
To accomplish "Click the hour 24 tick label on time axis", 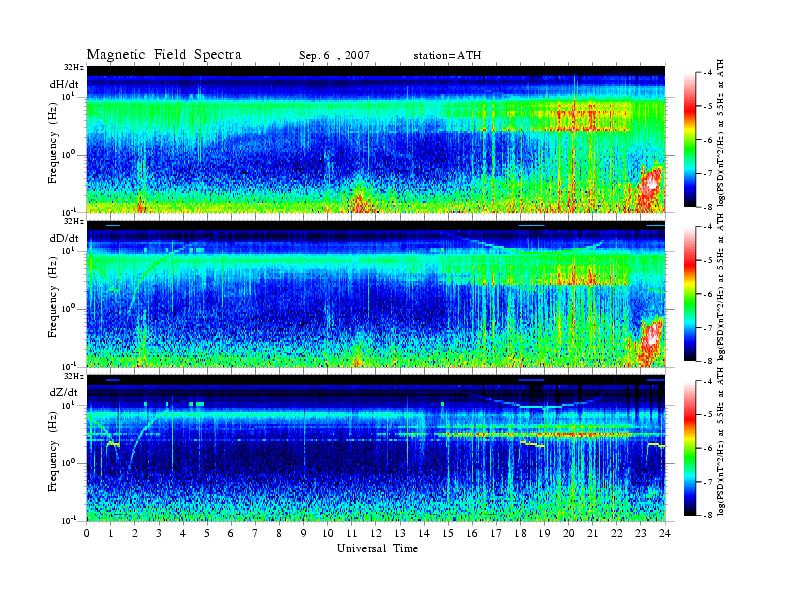I will tap(665, 534).
